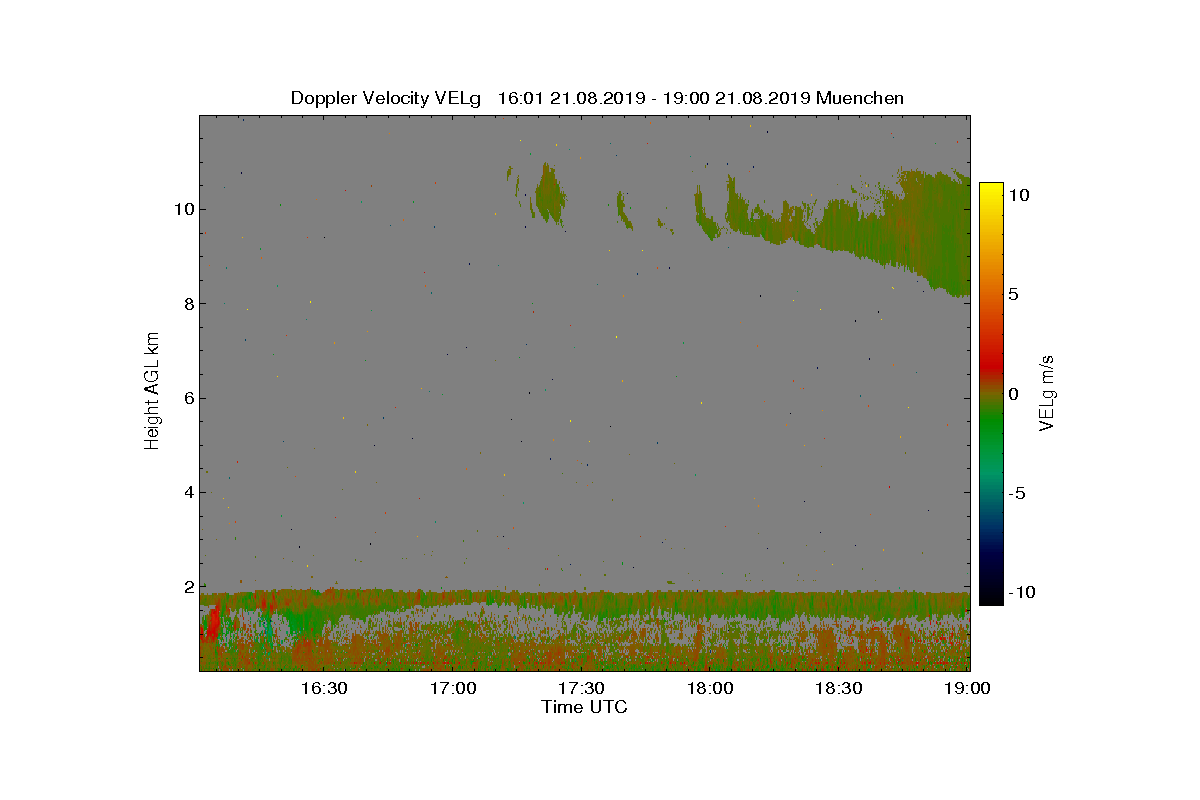1200x800 pixels.
Task: Click the 16:30 time axis label
Action: coord(324,689)
